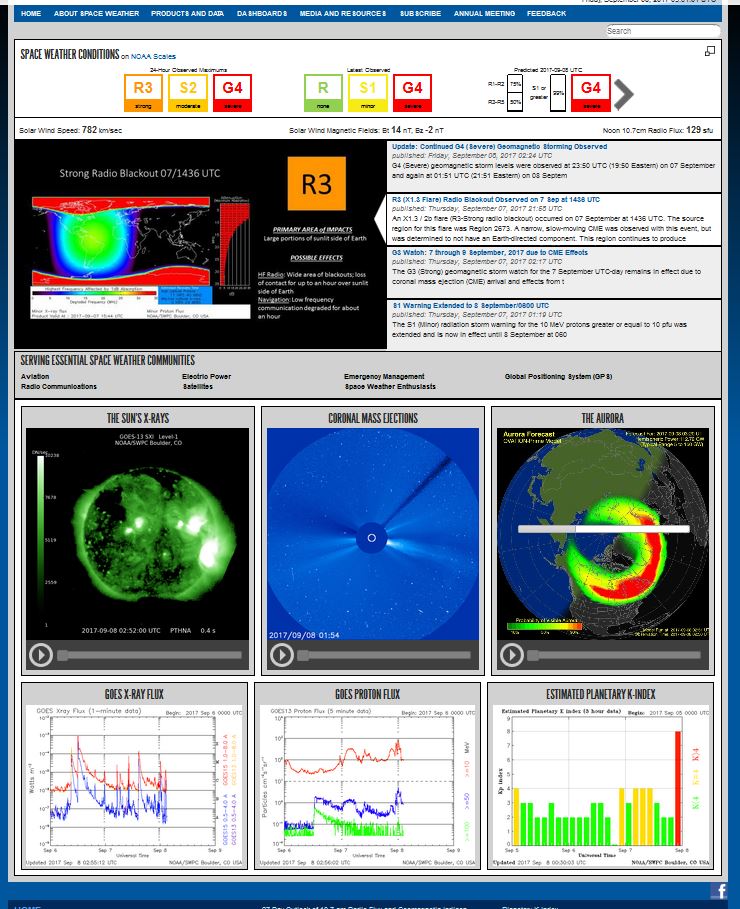Play the Aurora forecast animation
The width and height of the screenshot is (740, 909).
point(512,655)
